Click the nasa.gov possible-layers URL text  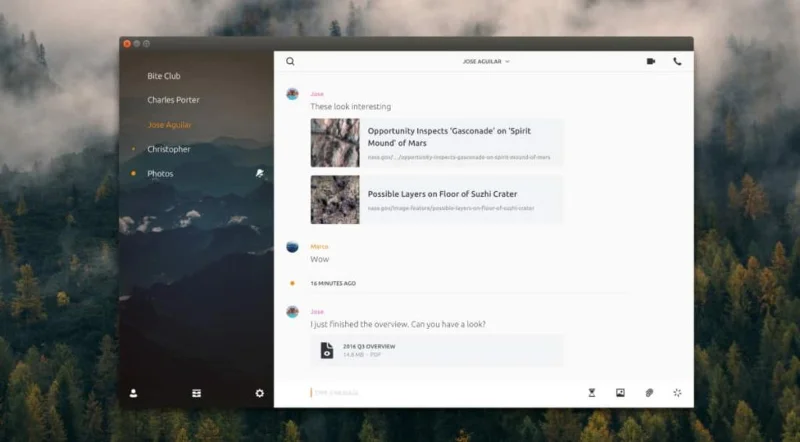click(x=451, y=208)
